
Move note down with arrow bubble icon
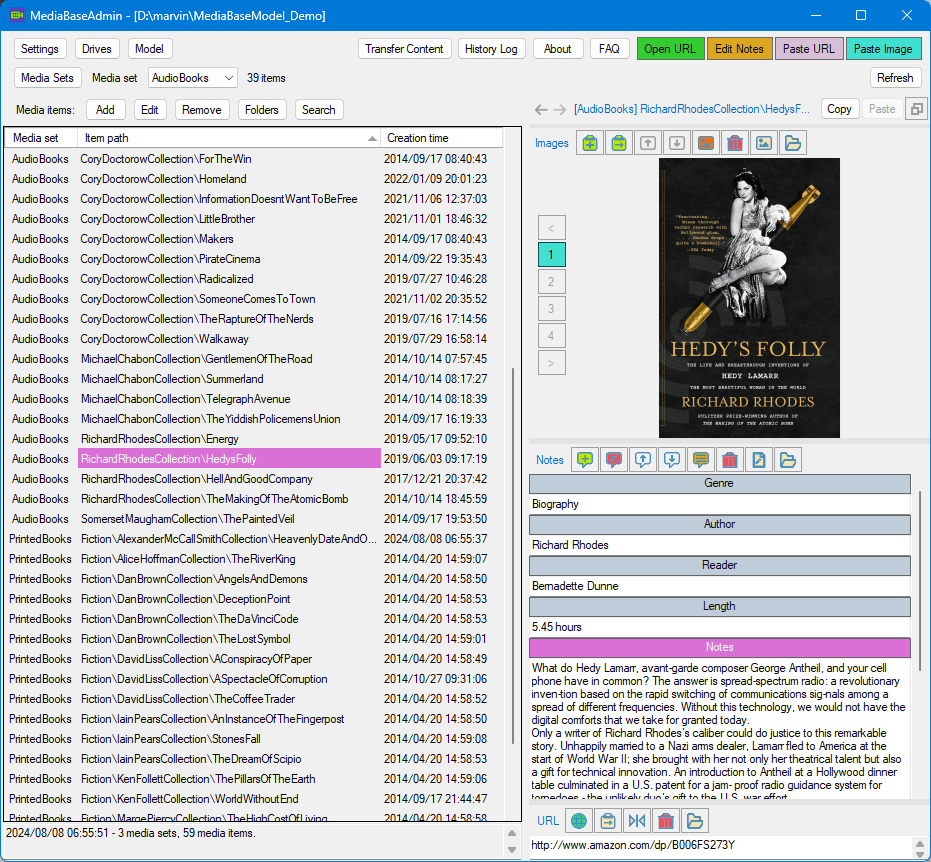pyautogui.click(x=672, y=459)
